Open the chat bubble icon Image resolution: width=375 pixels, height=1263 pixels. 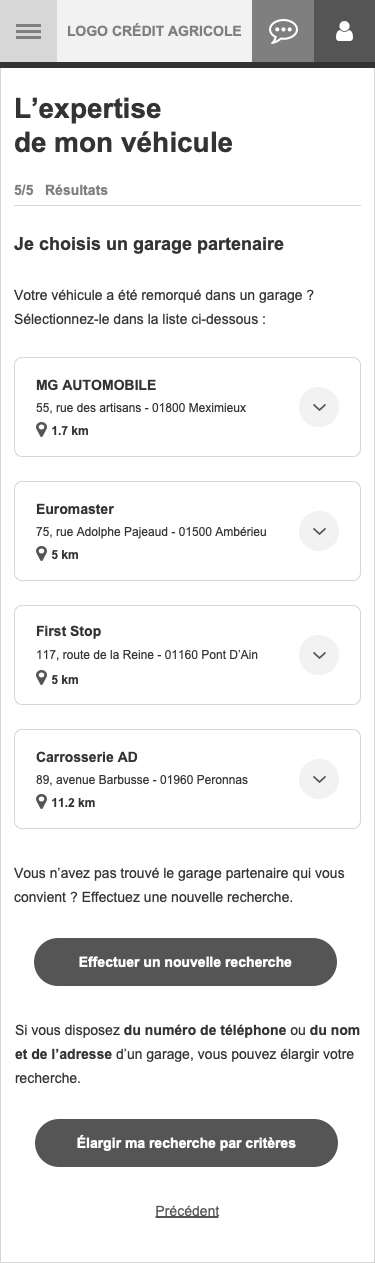283,31
